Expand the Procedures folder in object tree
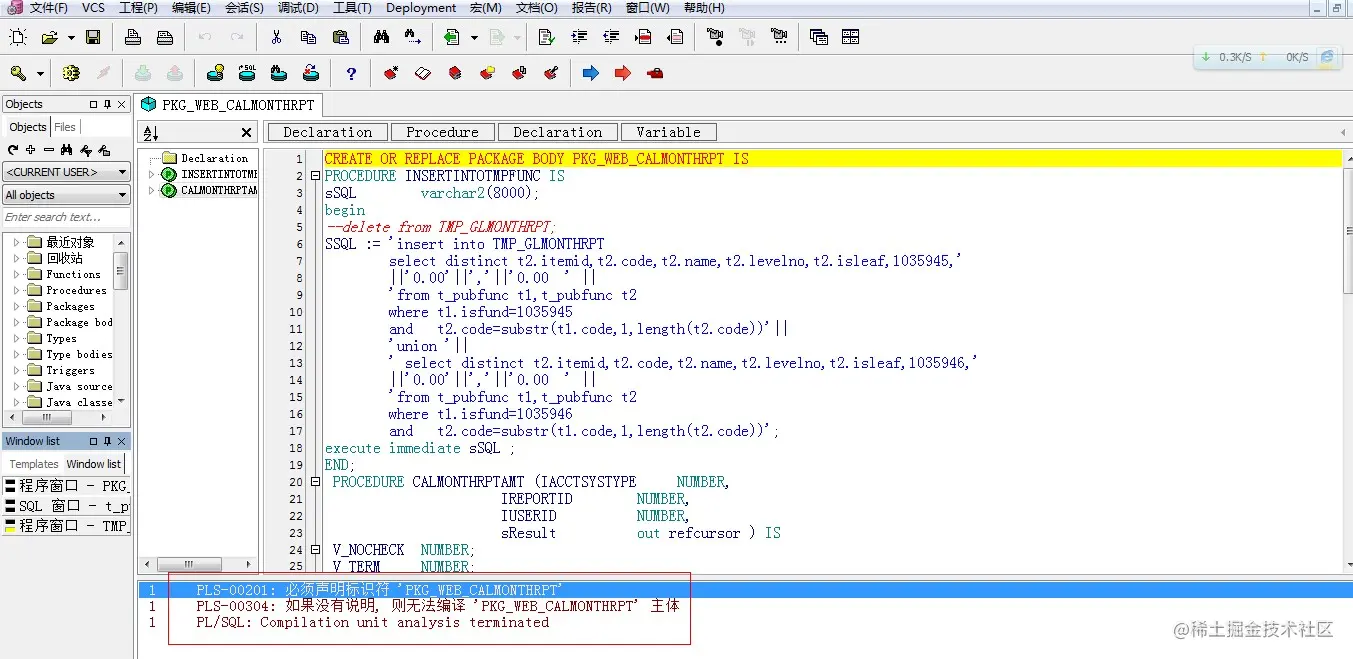This screenshot has width=1353, height=659. coord(16,290)
